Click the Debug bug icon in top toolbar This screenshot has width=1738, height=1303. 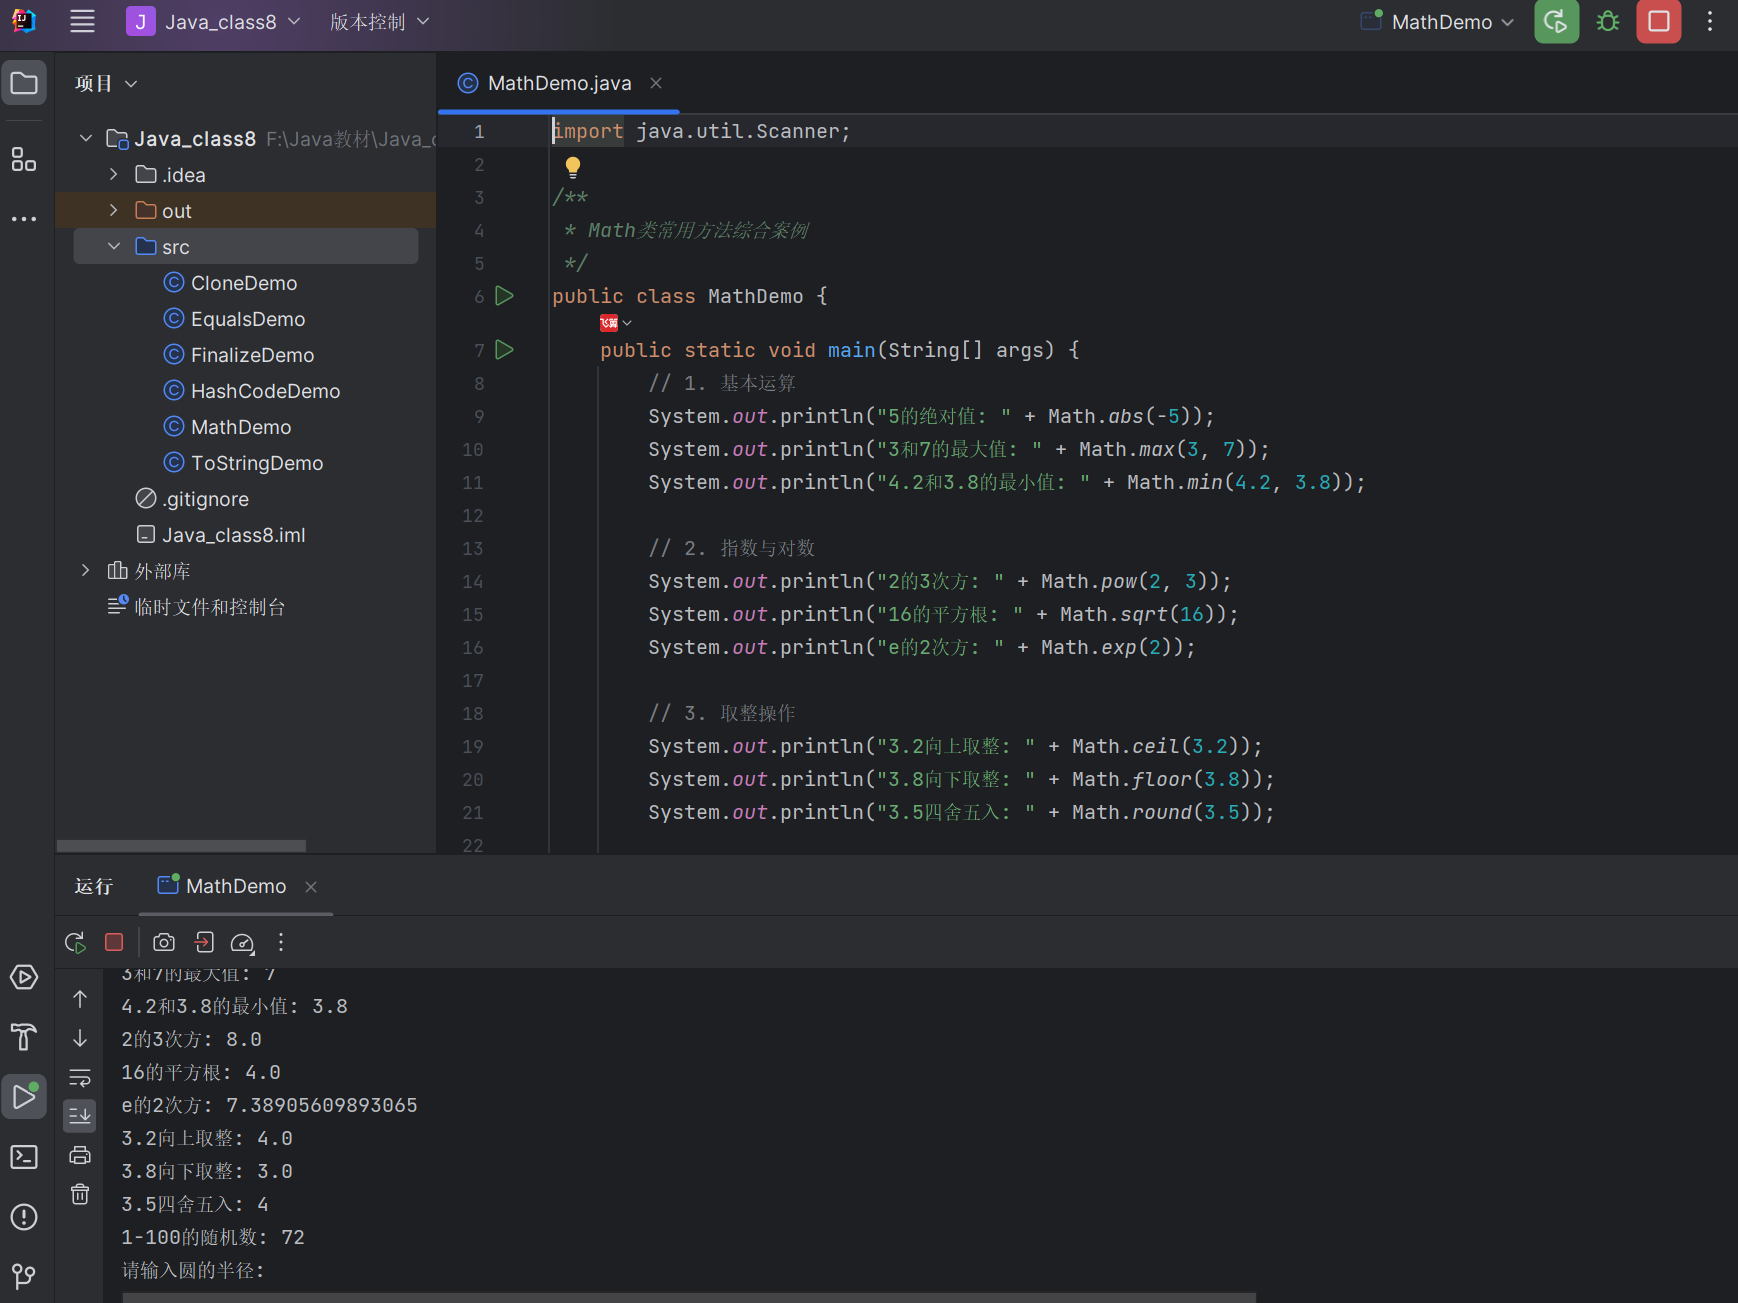[1607, 22]
